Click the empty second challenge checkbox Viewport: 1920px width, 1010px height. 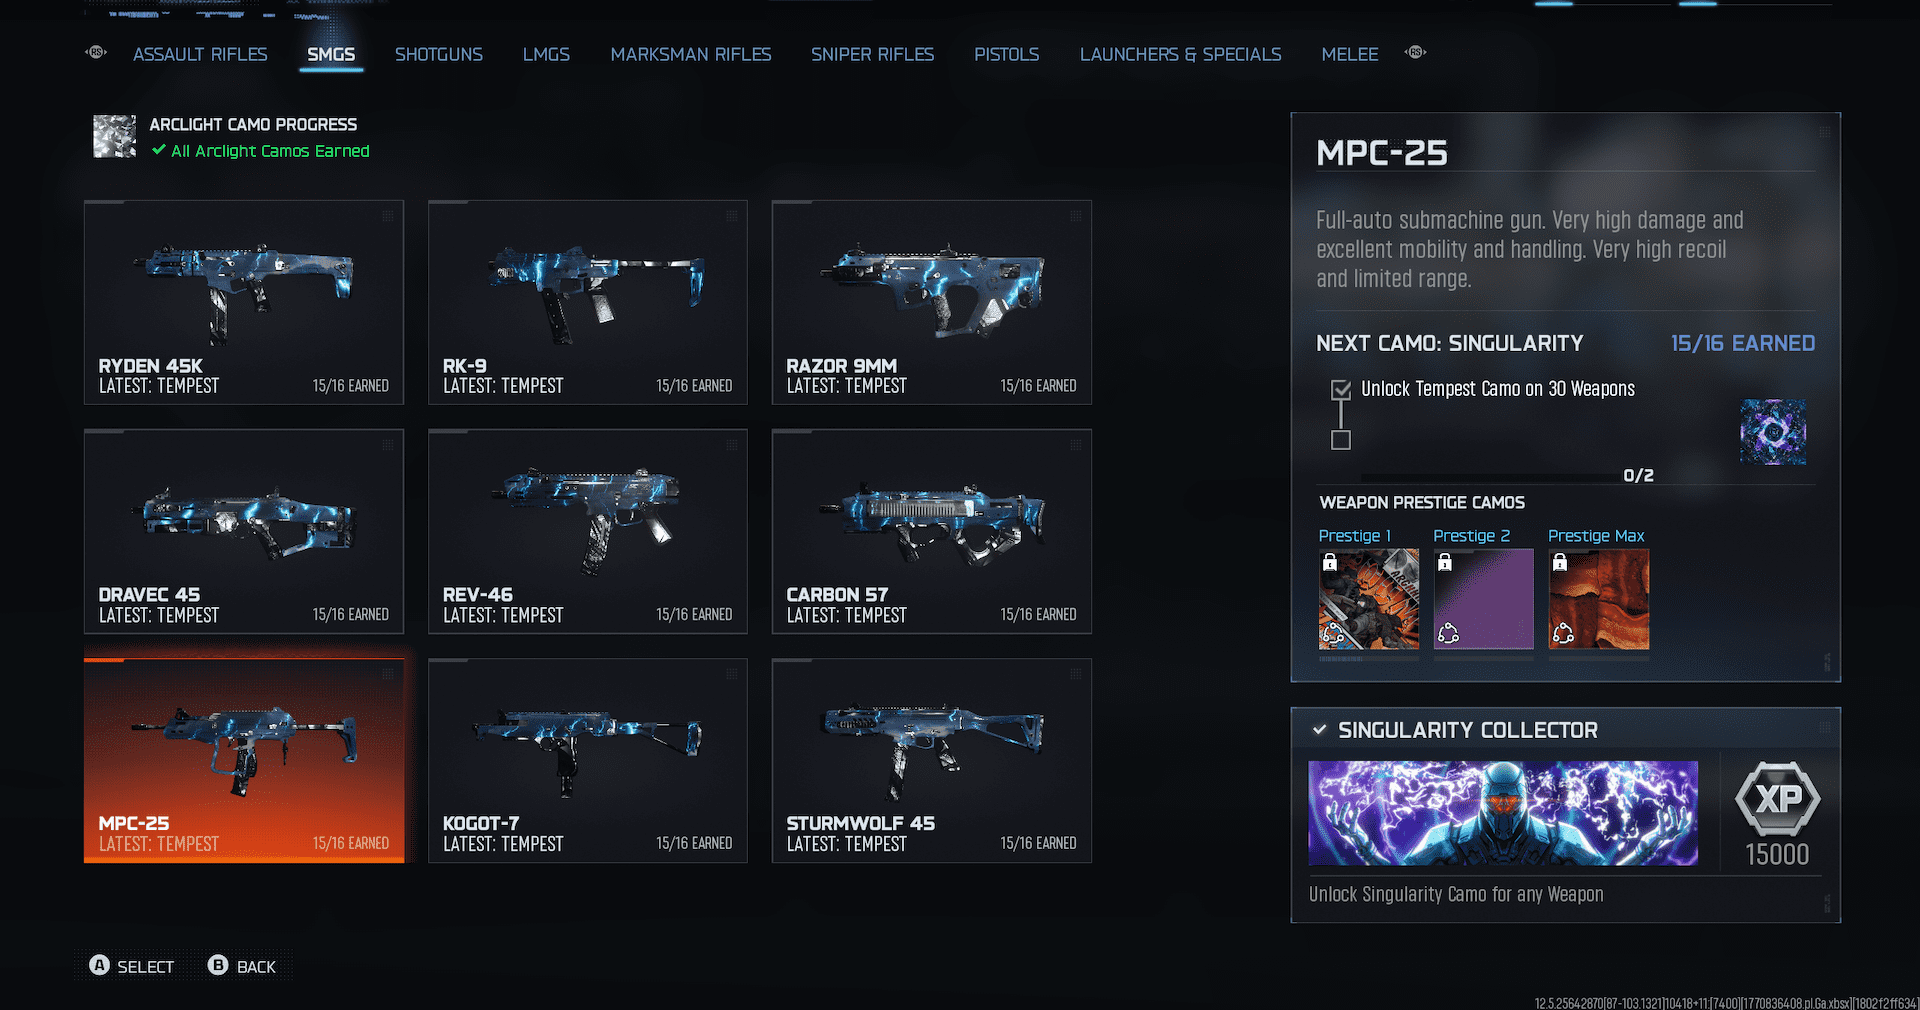1341,440
